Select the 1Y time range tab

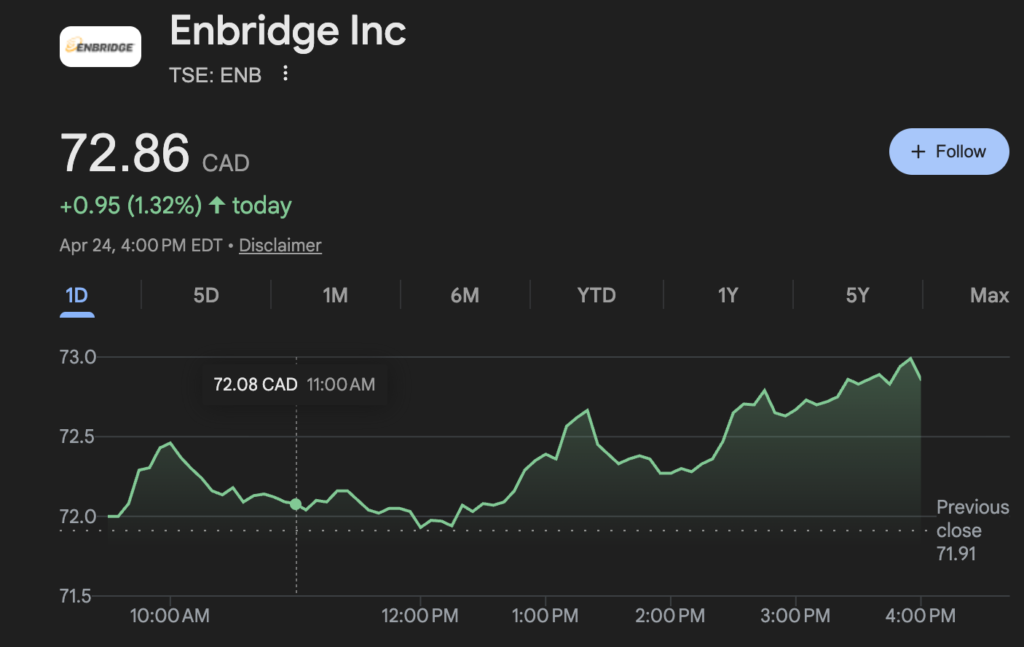point(728,296)
